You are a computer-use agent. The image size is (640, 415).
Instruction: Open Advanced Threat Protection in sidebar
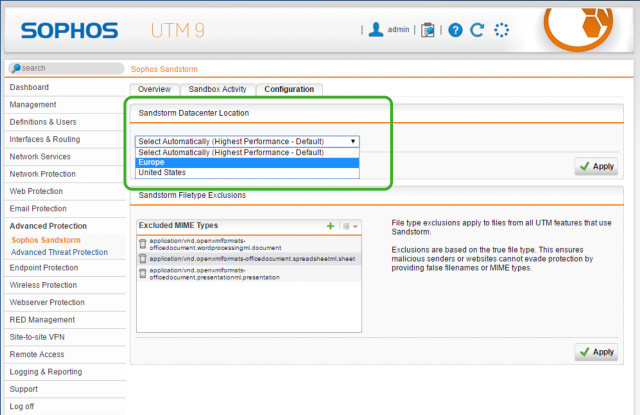(x=62, y=252)
